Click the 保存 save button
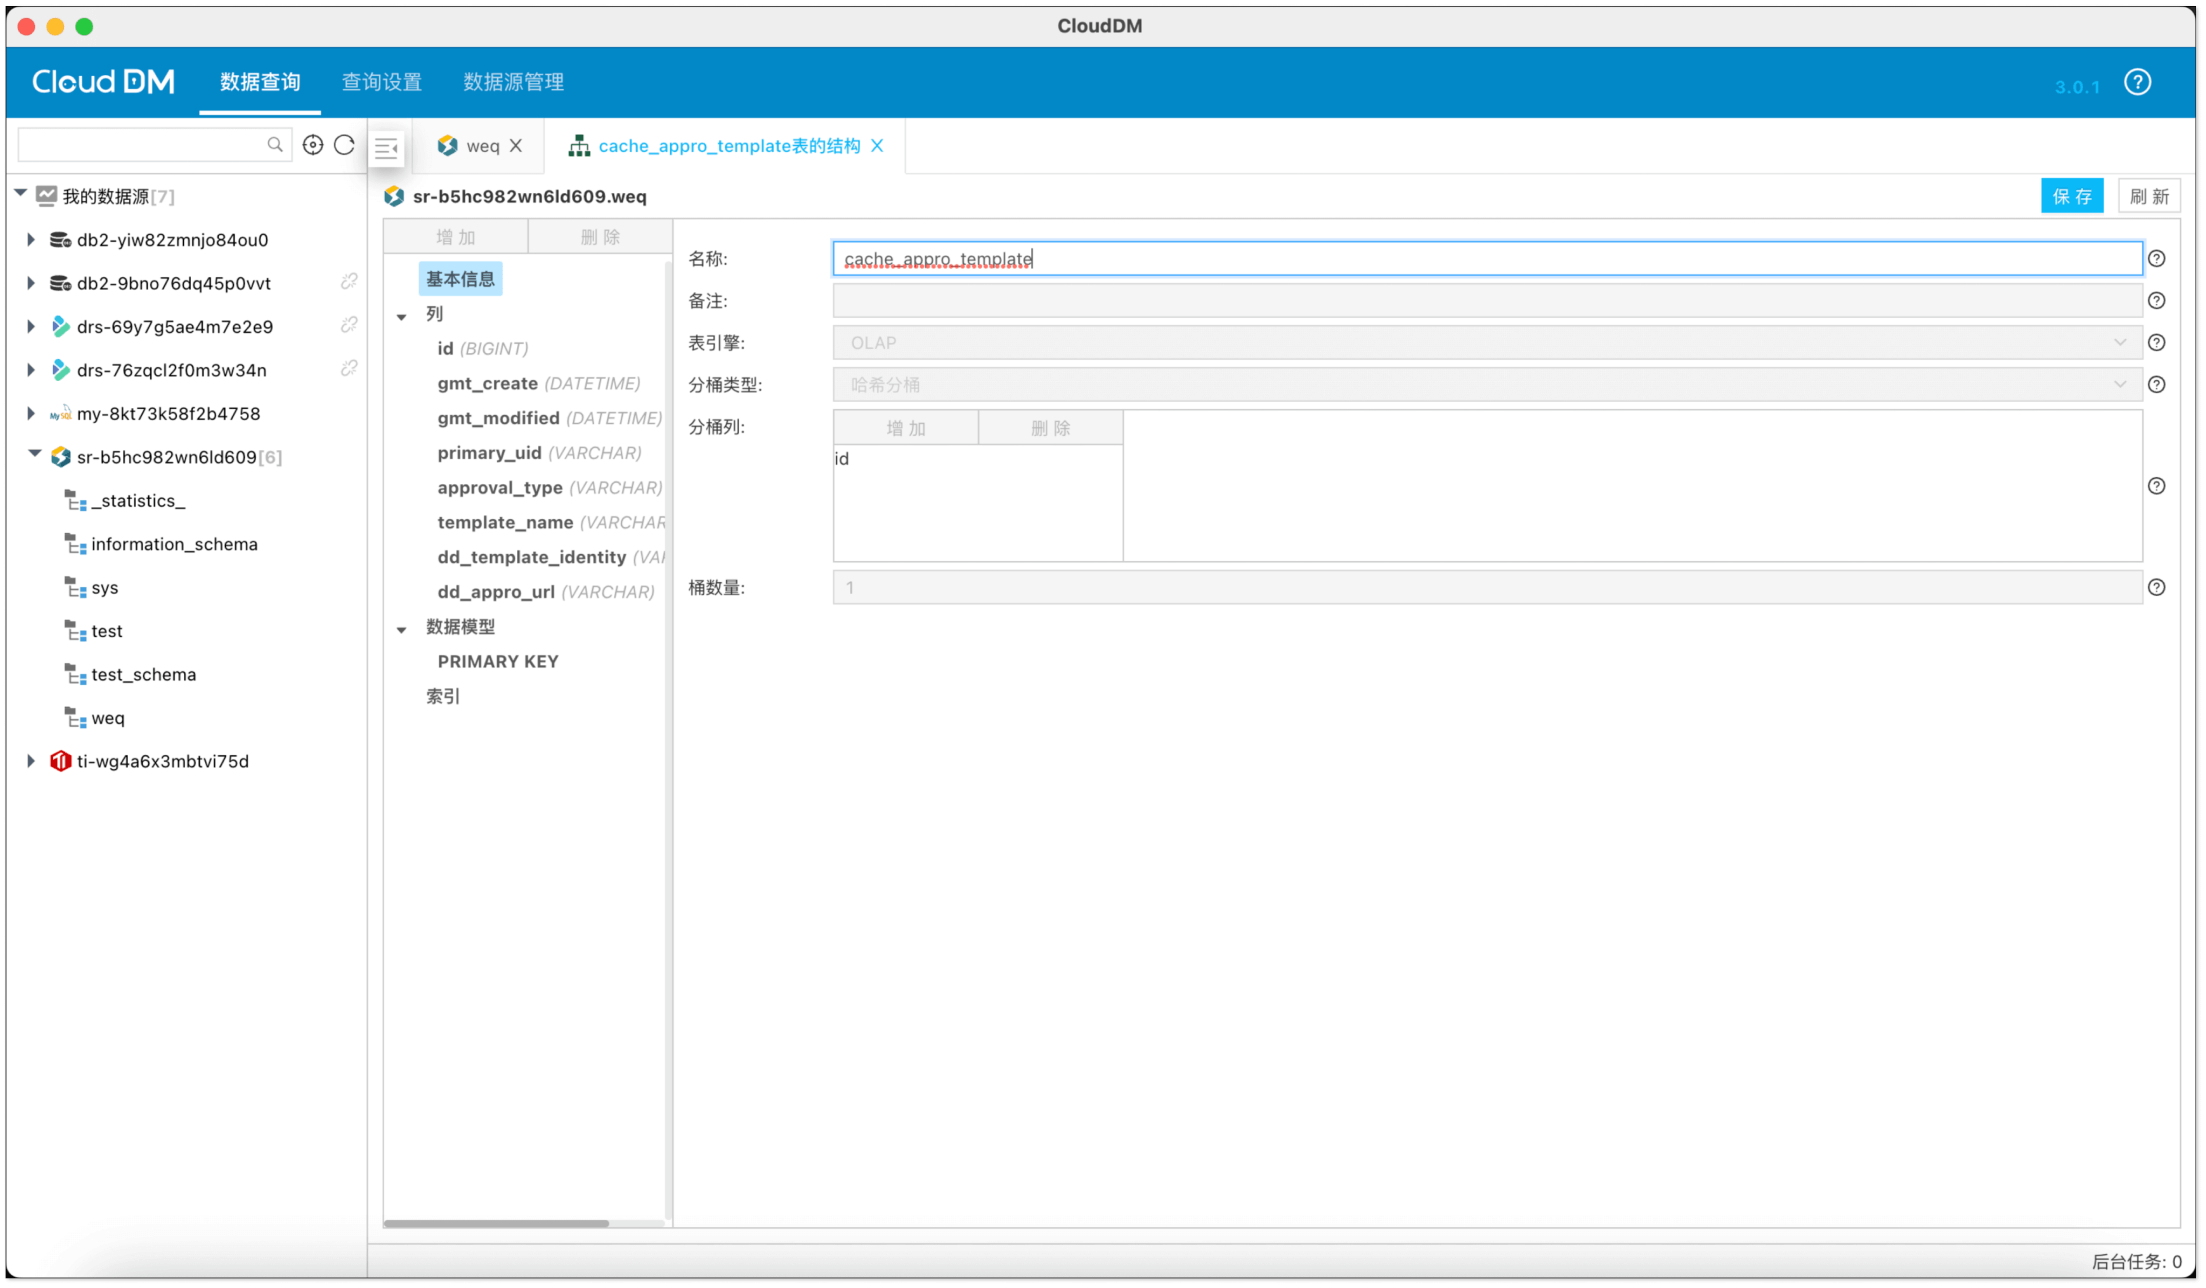2206x1288 pixels. [2071, 196]
